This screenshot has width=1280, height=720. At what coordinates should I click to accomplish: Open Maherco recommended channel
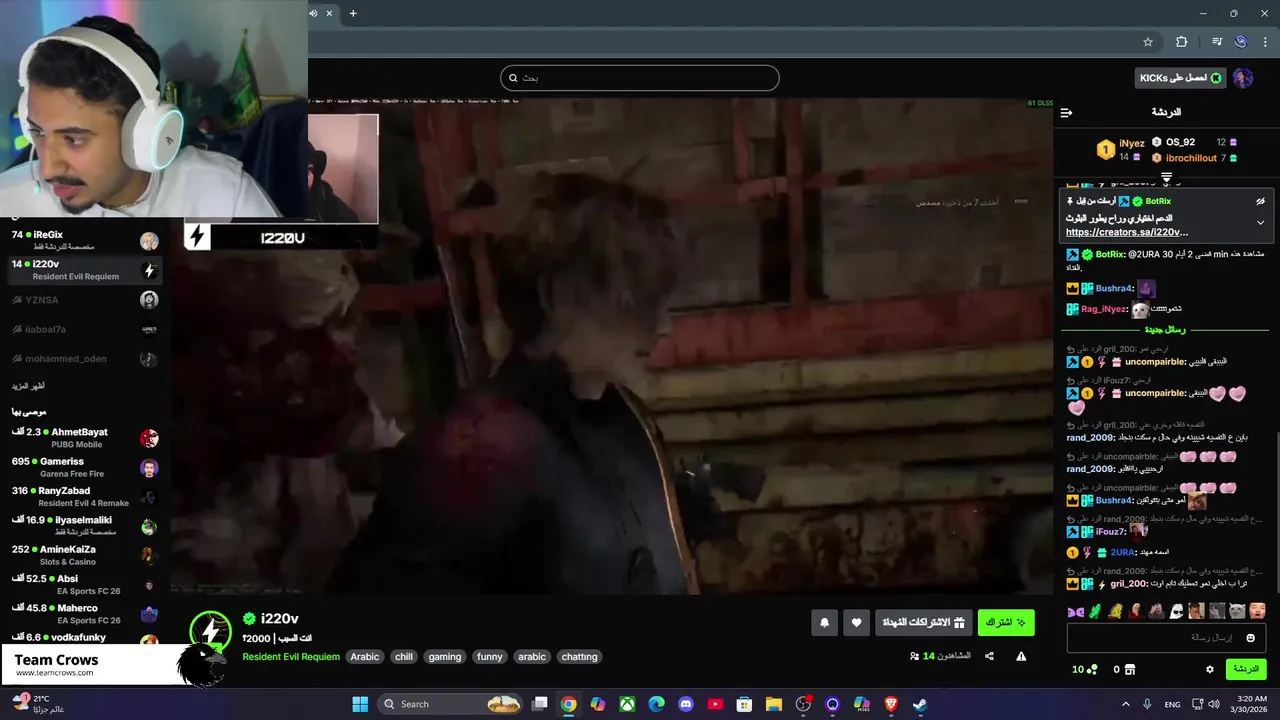coord(85,614)
